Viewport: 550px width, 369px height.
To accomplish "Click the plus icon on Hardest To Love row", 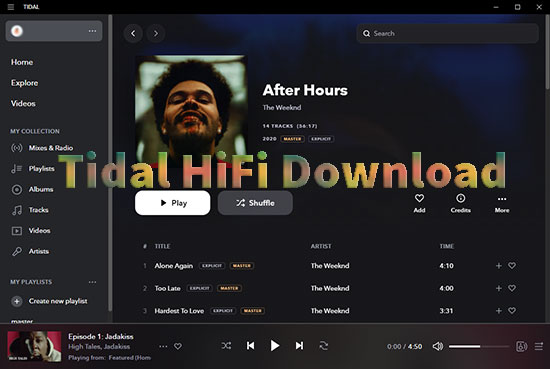I will (498, 311).
